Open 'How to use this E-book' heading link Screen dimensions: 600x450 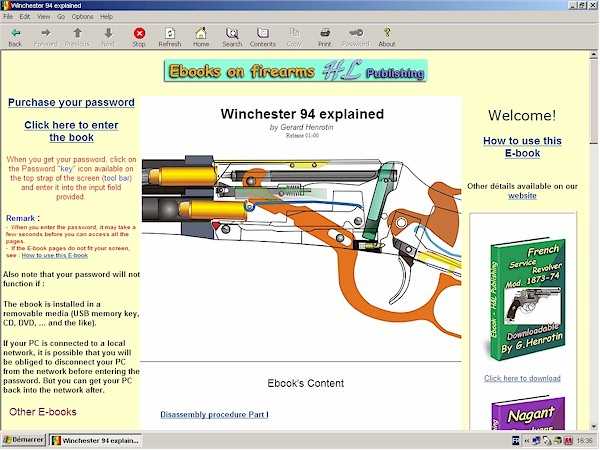coord(522,147)
